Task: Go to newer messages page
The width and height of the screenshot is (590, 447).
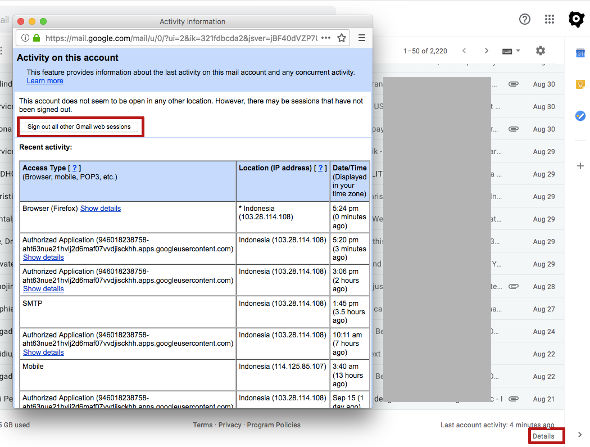Action: (464, 50)
